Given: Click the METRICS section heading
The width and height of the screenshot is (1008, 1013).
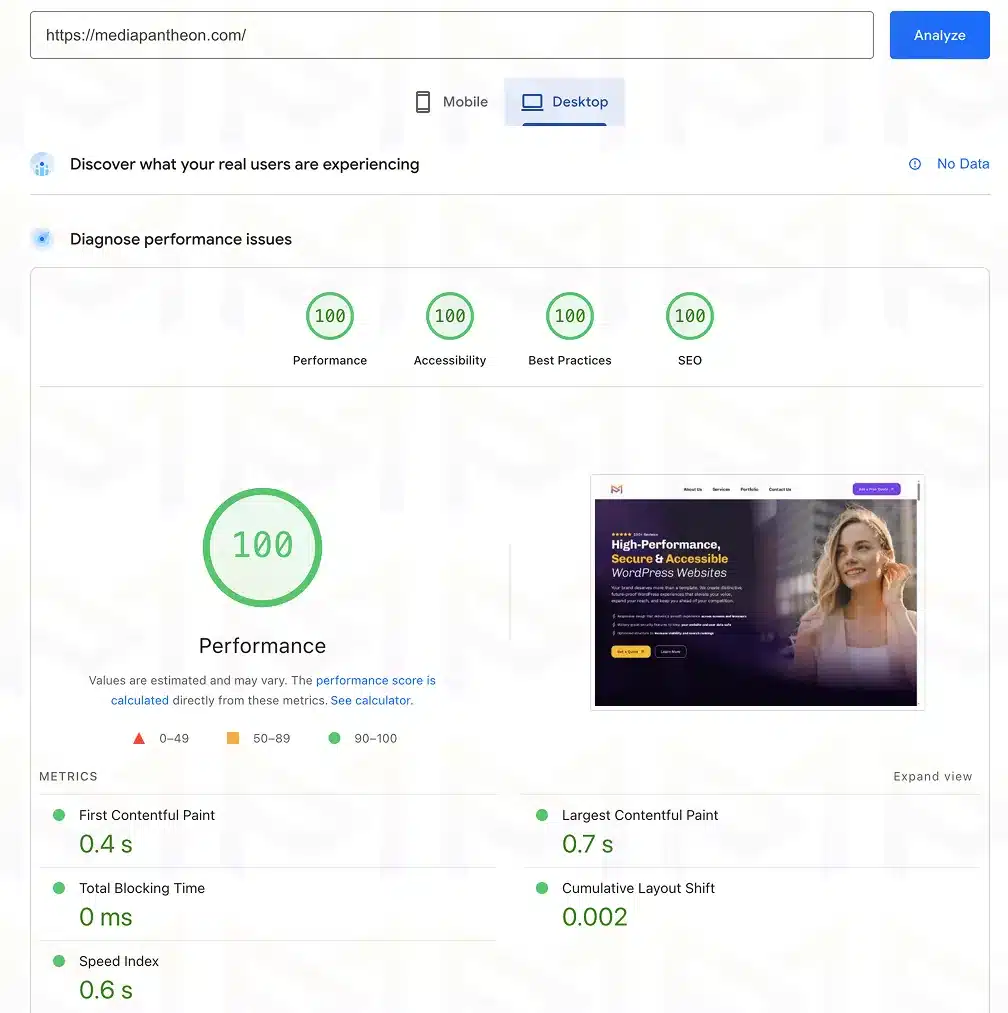Looking at the screenshot, I should click(x=68, y=777).
